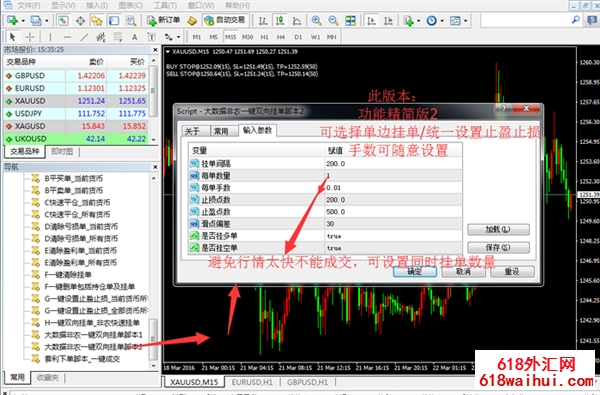
Task: Open the 插入(I) menu
Action: pyautogui.click(x=96, y=5)
